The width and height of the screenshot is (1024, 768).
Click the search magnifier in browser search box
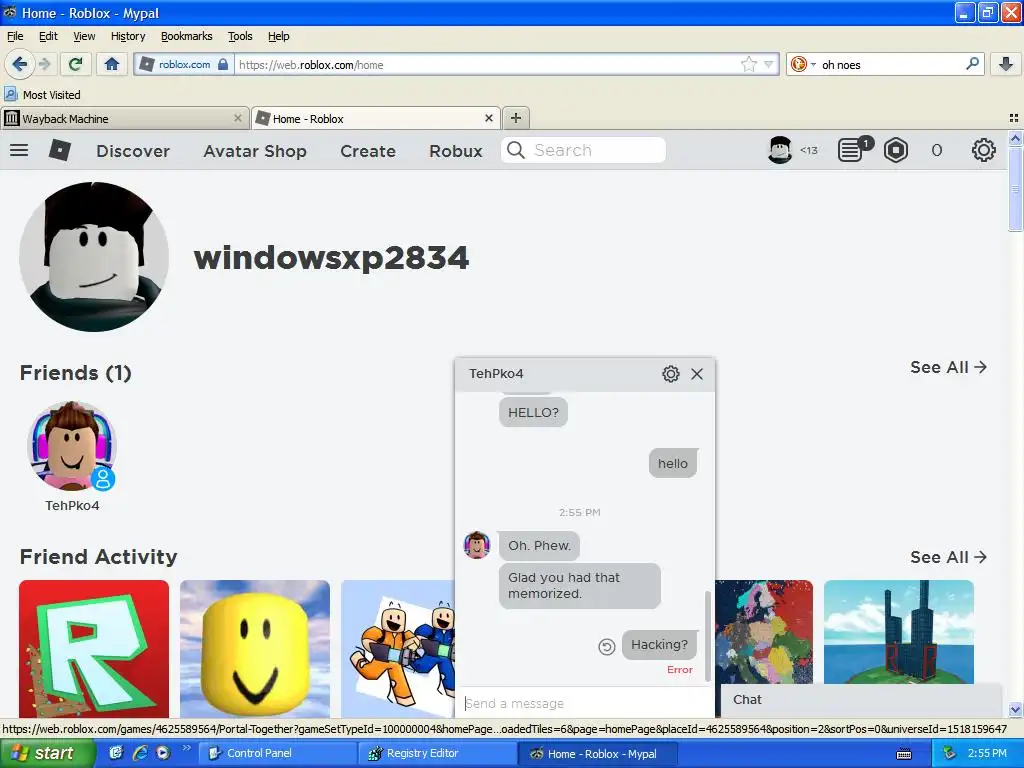point(972,64)
